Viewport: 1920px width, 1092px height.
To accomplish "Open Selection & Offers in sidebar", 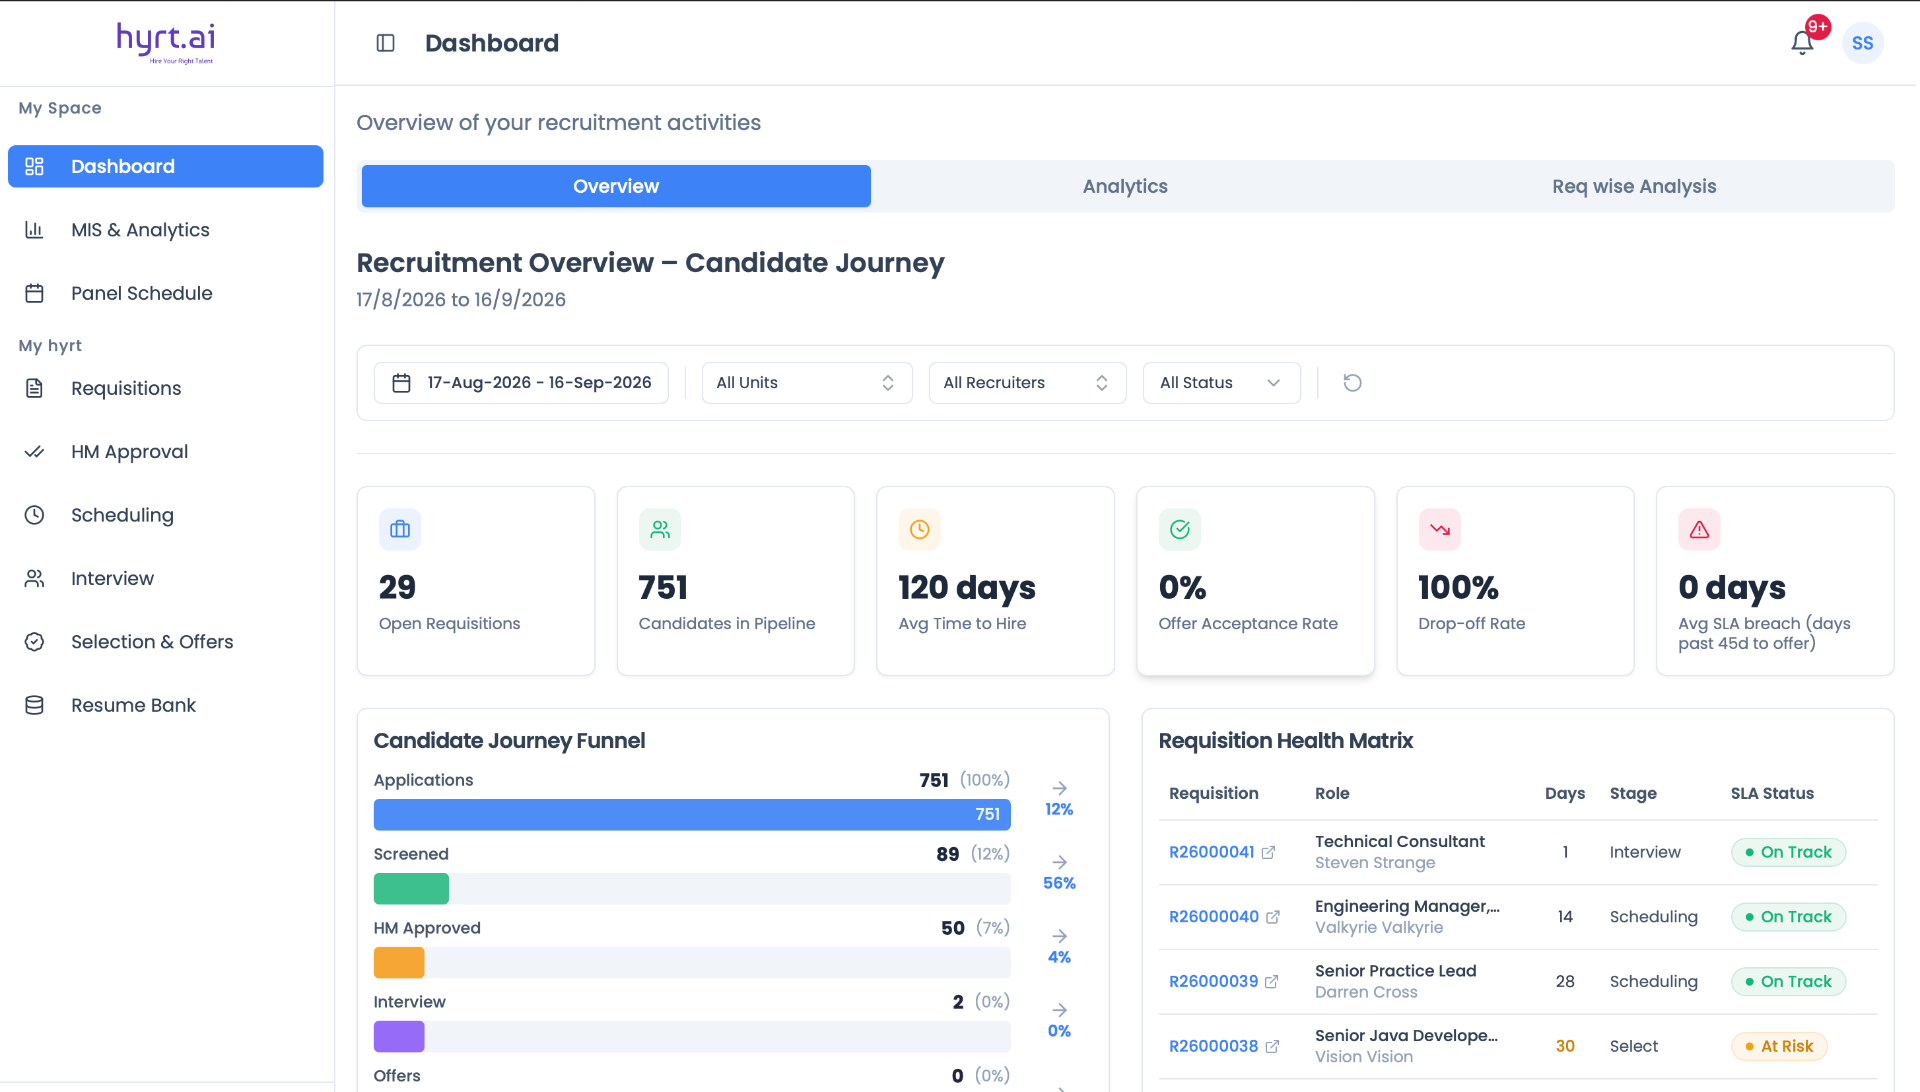I will [x=165, y=642].
